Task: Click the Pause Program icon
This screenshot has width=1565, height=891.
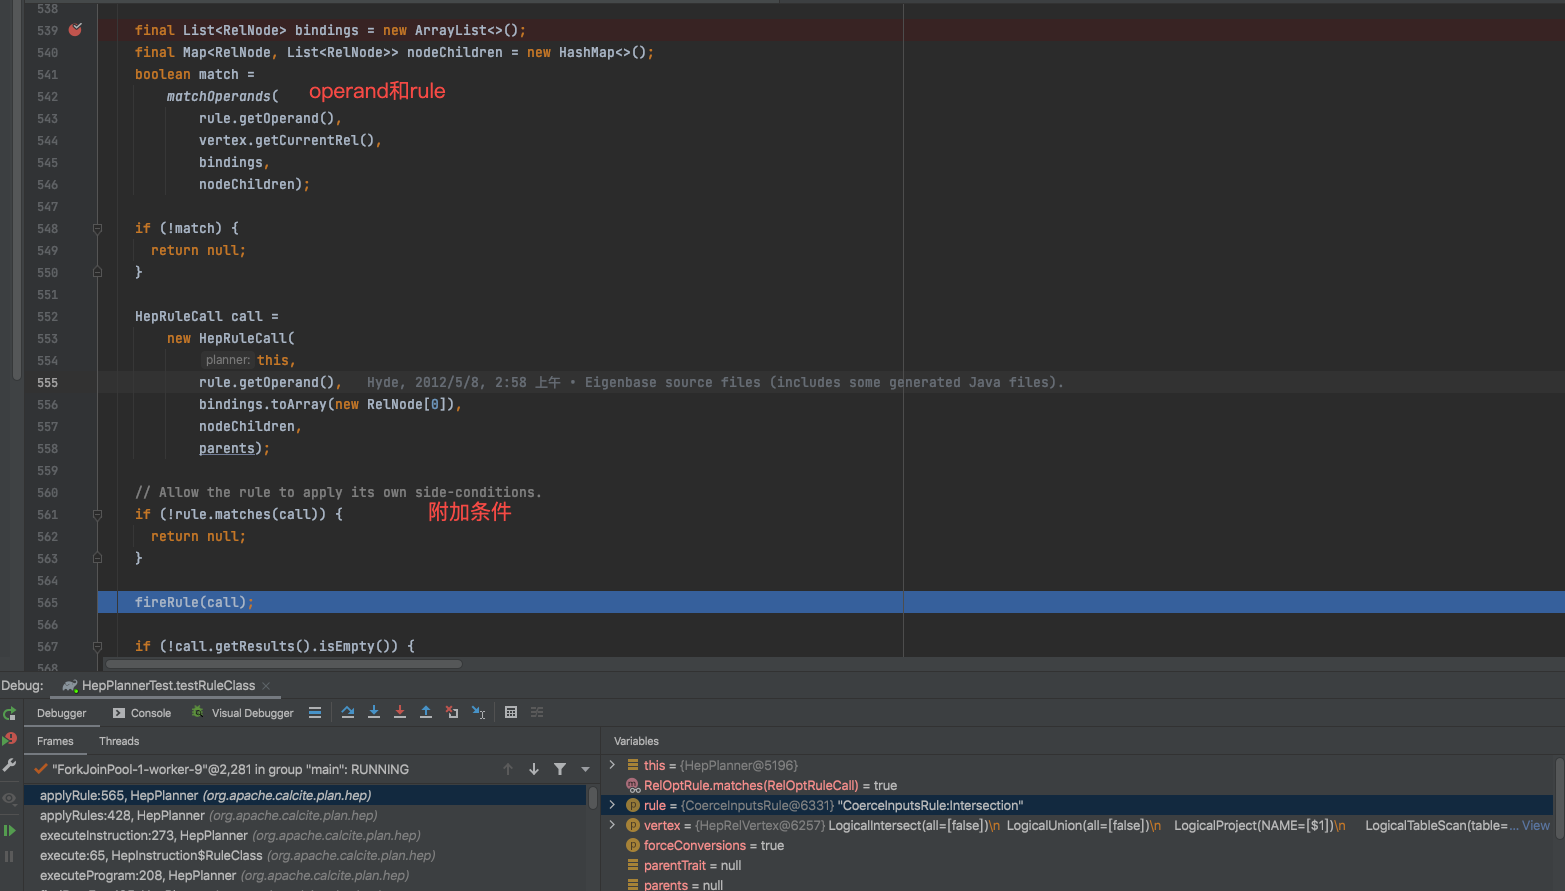Action: 9,856
